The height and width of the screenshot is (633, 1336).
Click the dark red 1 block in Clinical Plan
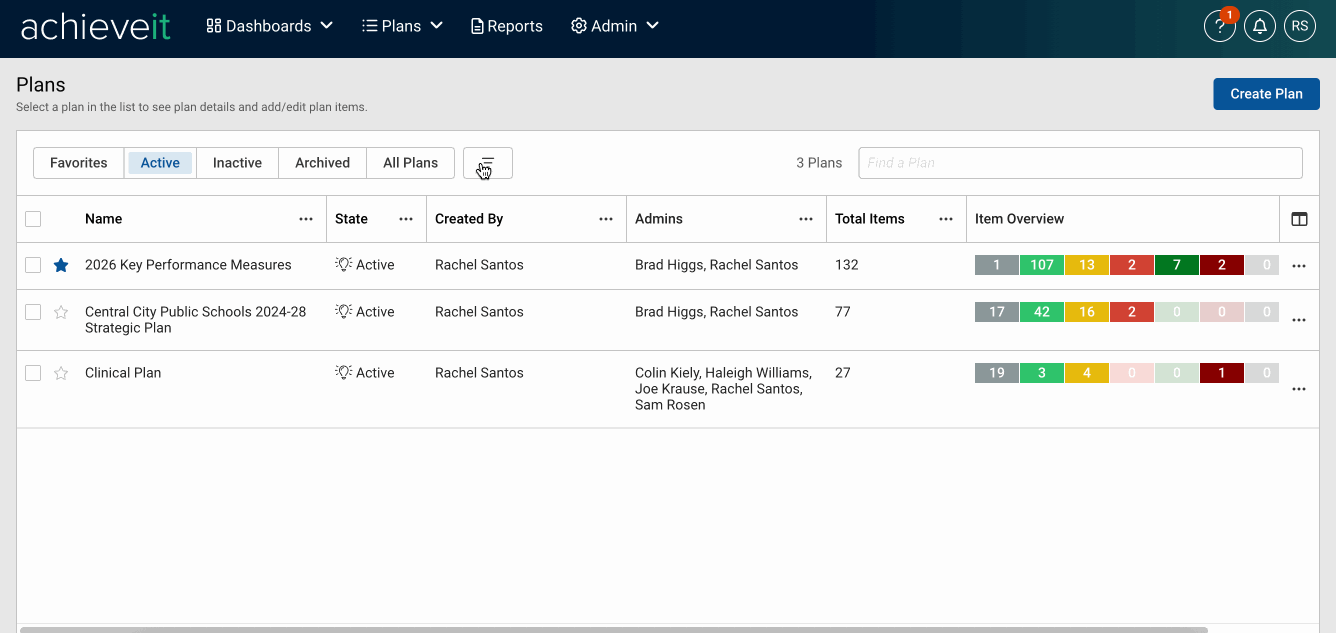point(1222,373)
